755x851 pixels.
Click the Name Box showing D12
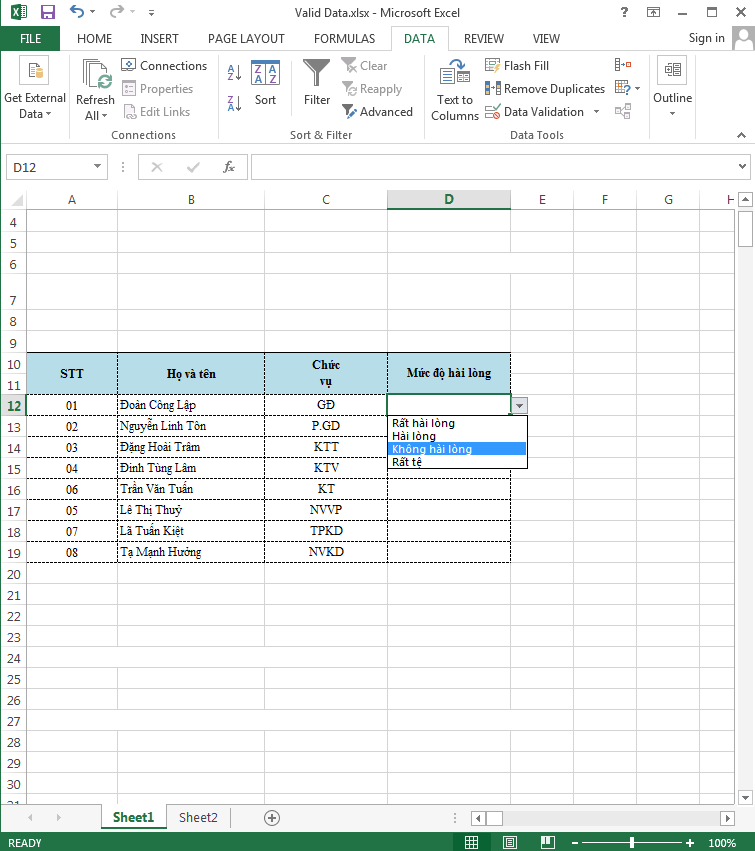pos(49,167)
